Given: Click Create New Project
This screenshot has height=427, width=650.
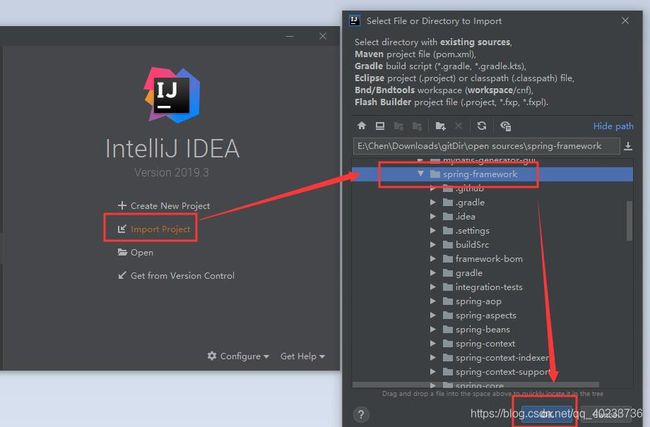Looking at the screenshot, I should 170,206.
